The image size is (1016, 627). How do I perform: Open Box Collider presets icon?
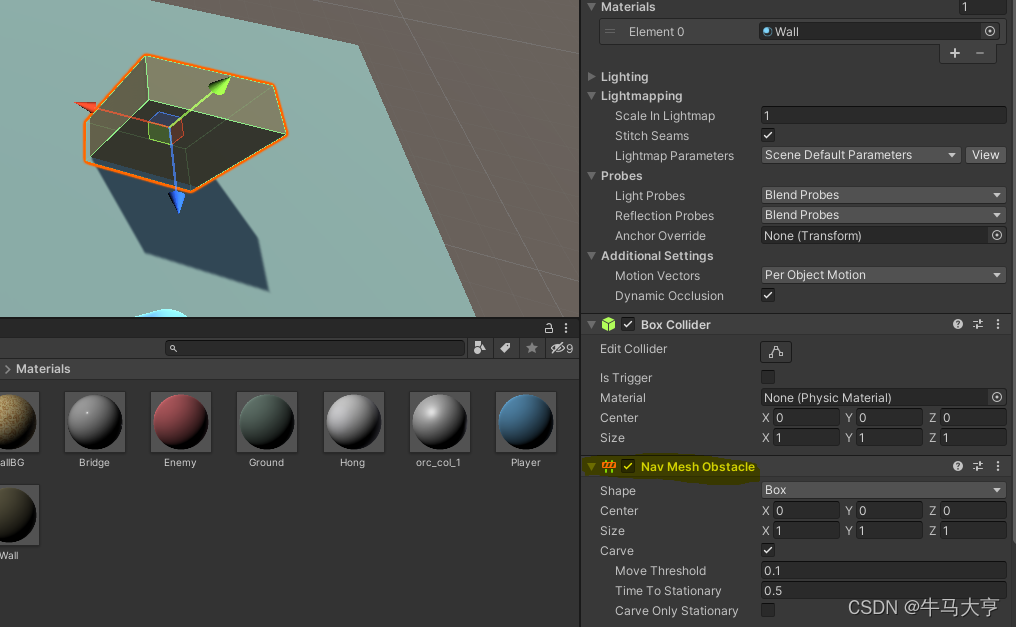[x=978, y=324]
